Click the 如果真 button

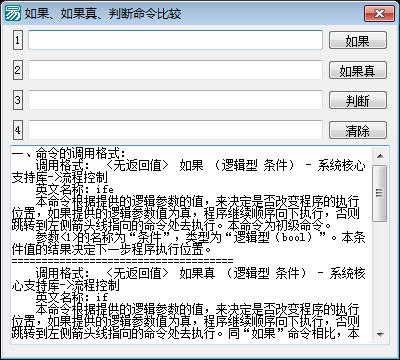coord(358,70)
